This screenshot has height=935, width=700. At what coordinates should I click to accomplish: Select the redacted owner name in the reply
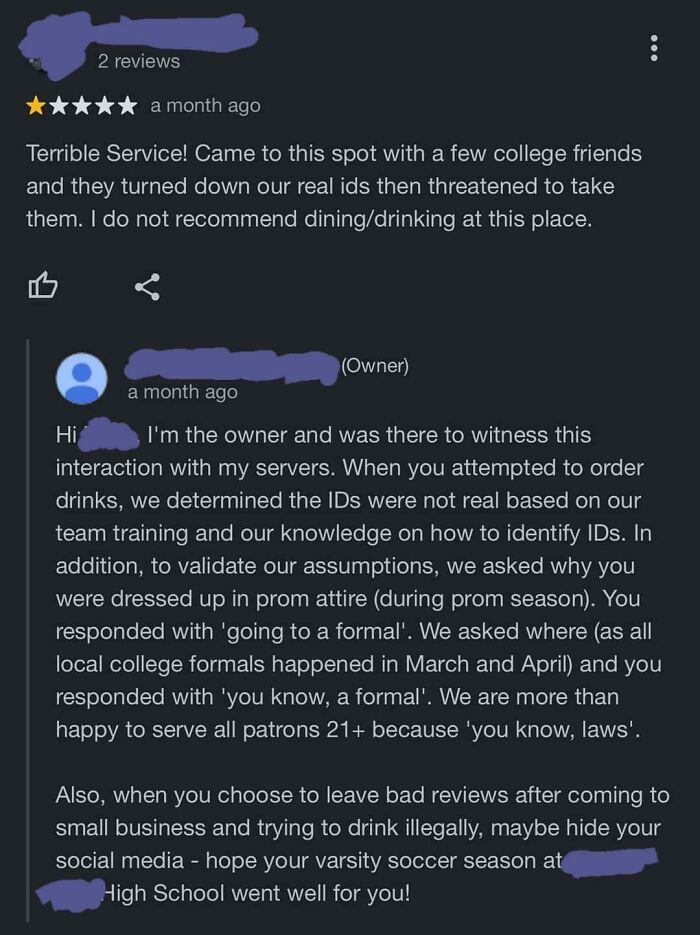coord(230,365)
